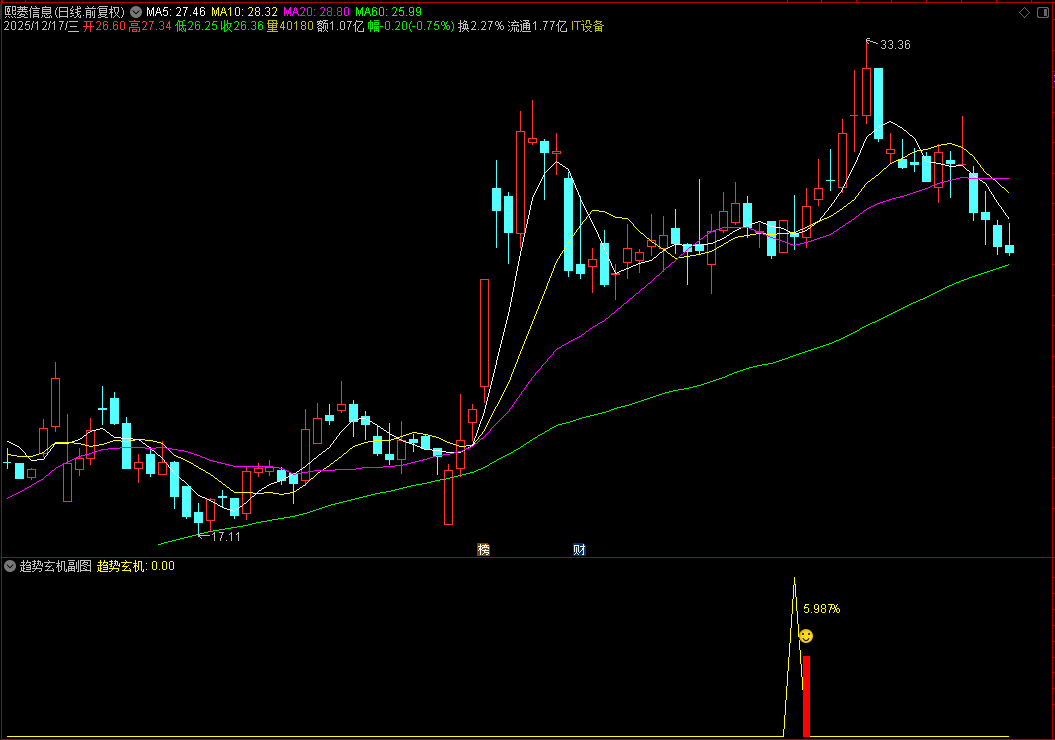Click the IT设备 sector link
The width and height of the screenshot is (1055, 740).
587,26
